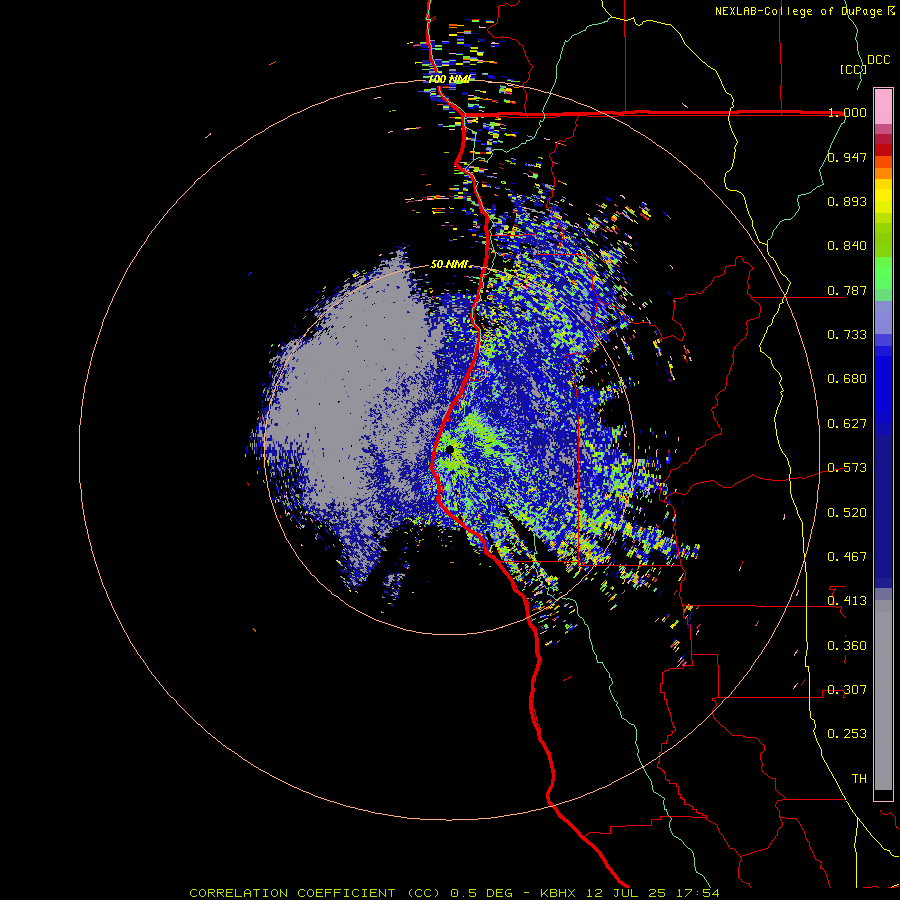The width and height of the screenshot is (900, 900).
Task: Click the 0.307 legend value
Action: [847, 690]
